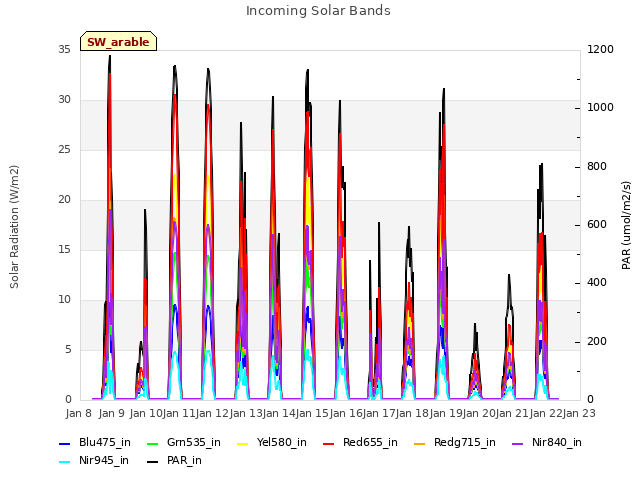
Task: Click the Nir840_in legend label
Action: point(557,442)
